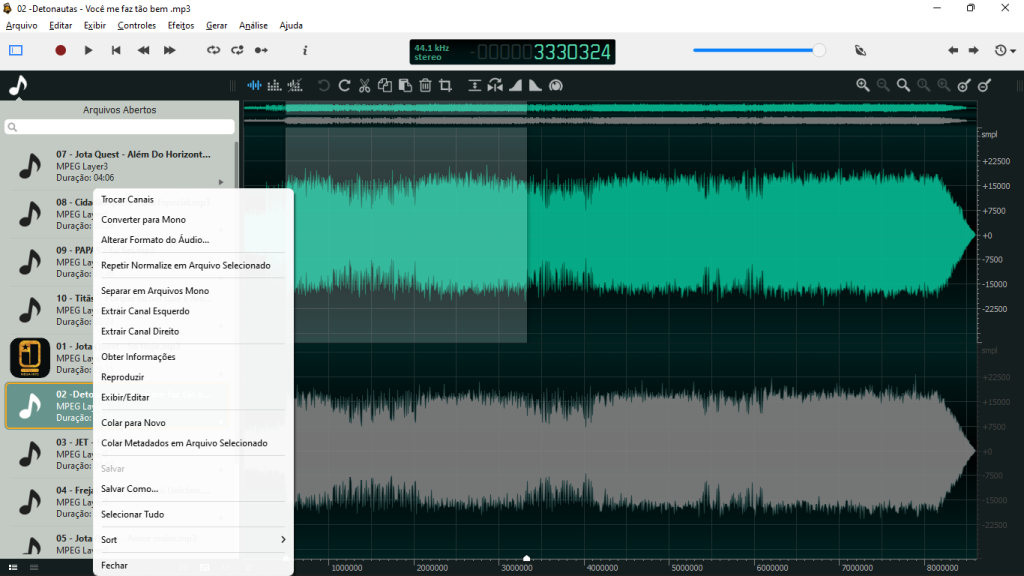Click the search field in Arquivos Abertos

click(x=118, y=127)
